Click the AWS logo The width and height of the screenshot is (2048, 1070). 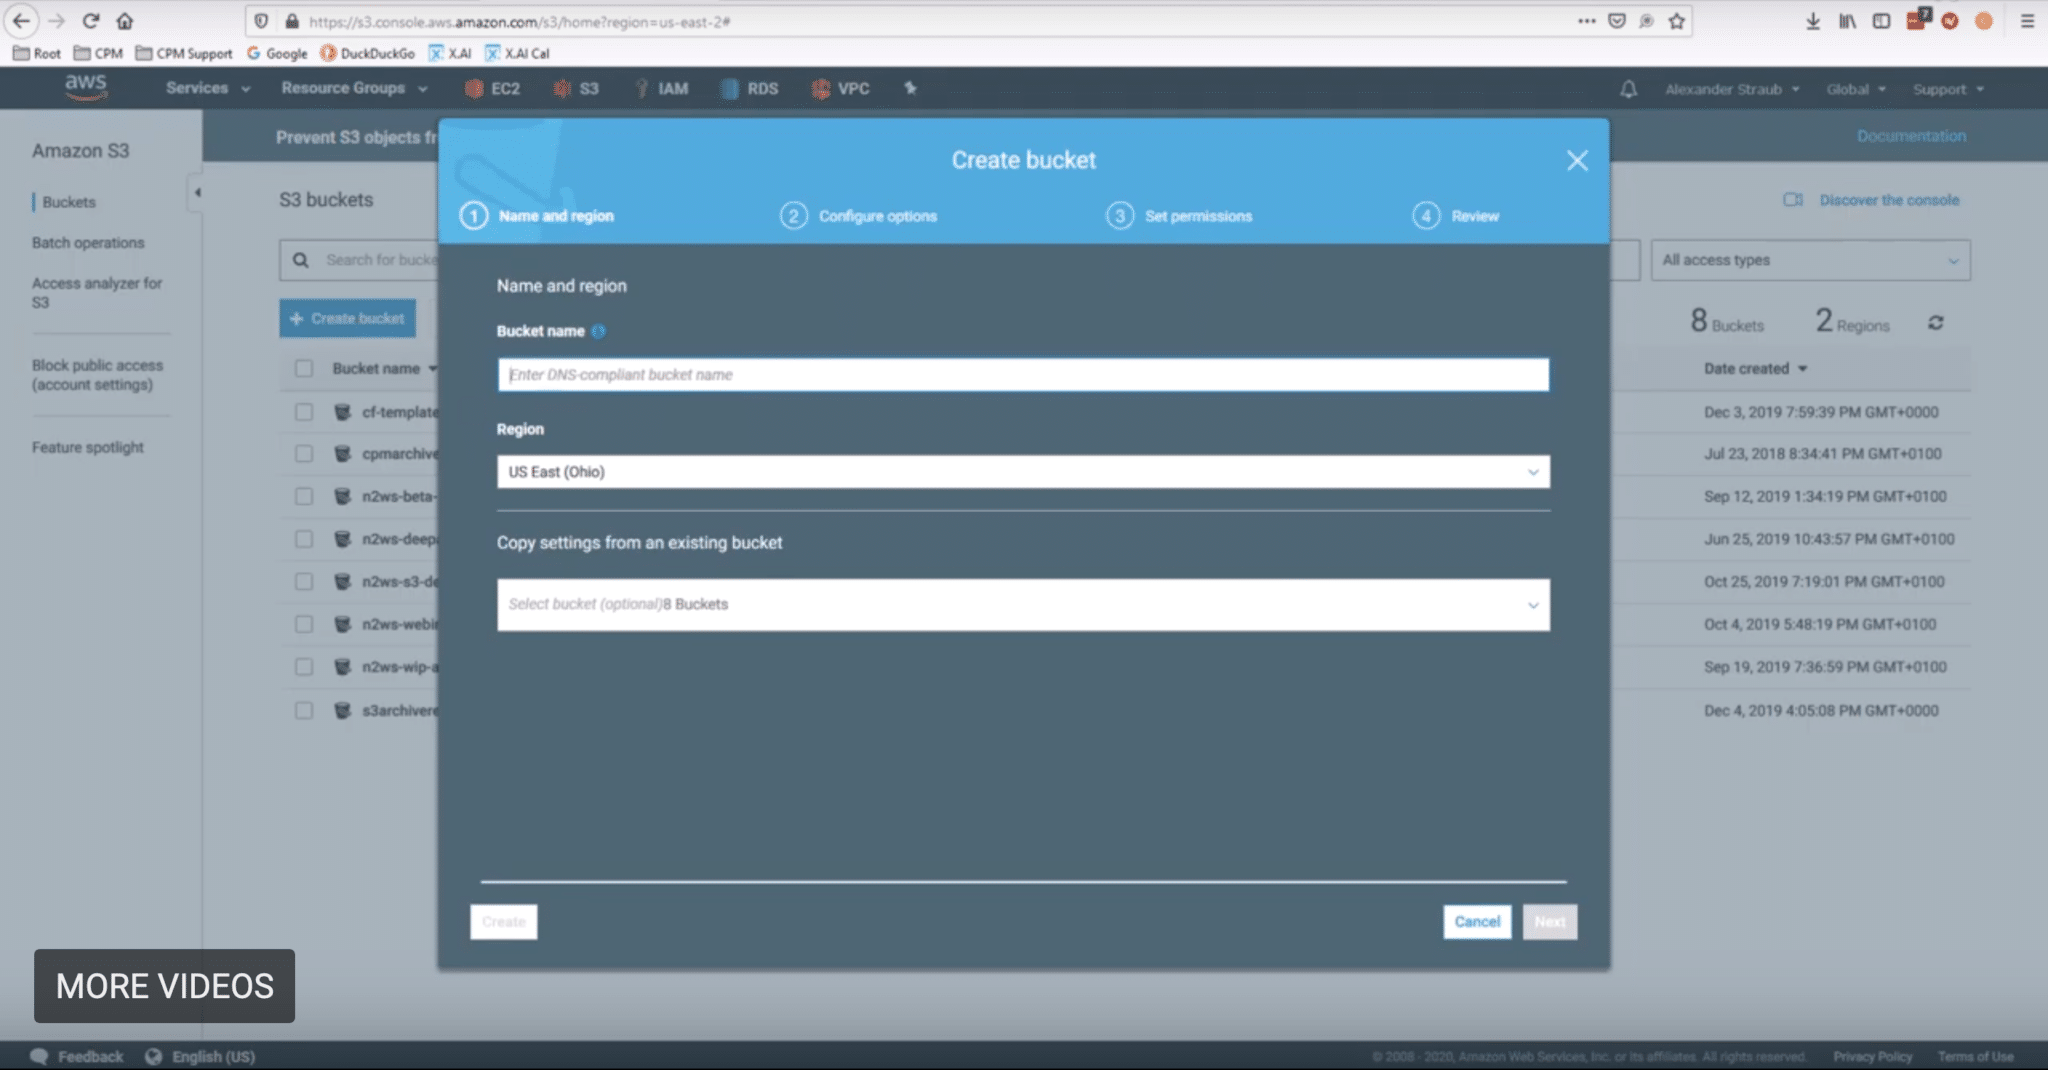pos(85,87)
